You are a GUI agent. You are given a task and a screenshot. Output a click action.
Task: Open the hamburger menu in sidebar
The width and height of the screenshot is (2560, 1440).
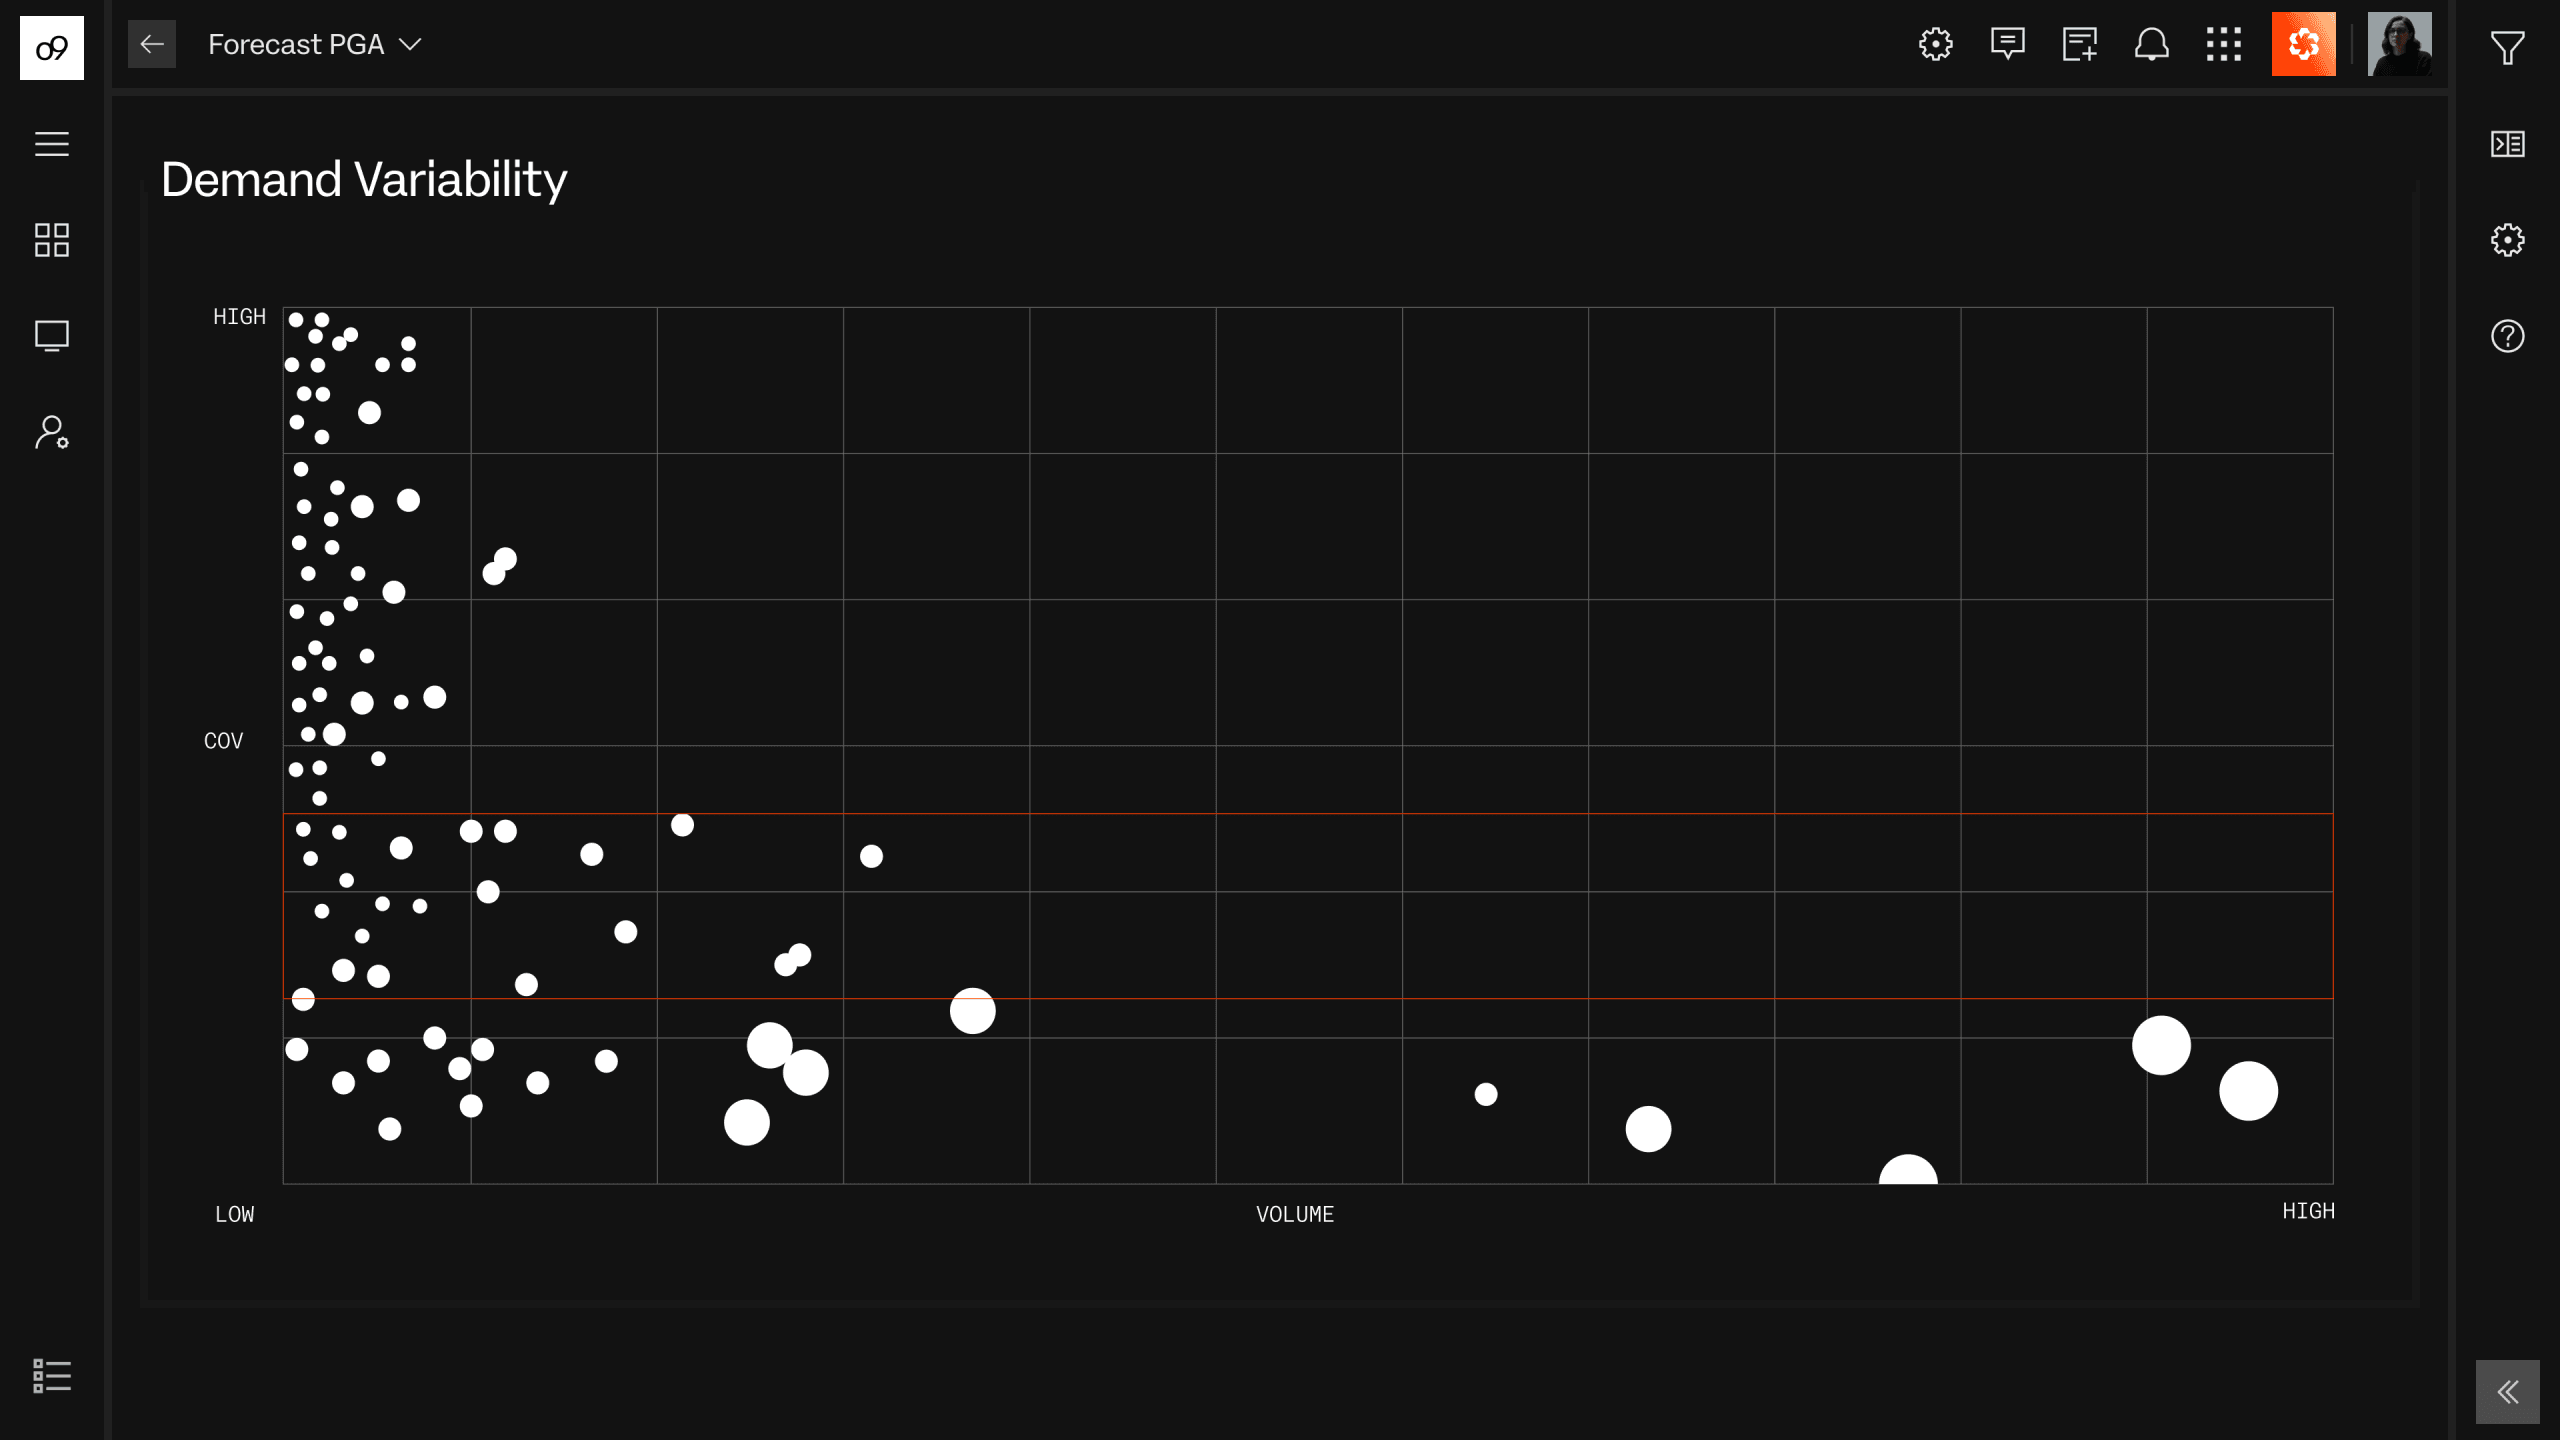(x=52, y=144)
